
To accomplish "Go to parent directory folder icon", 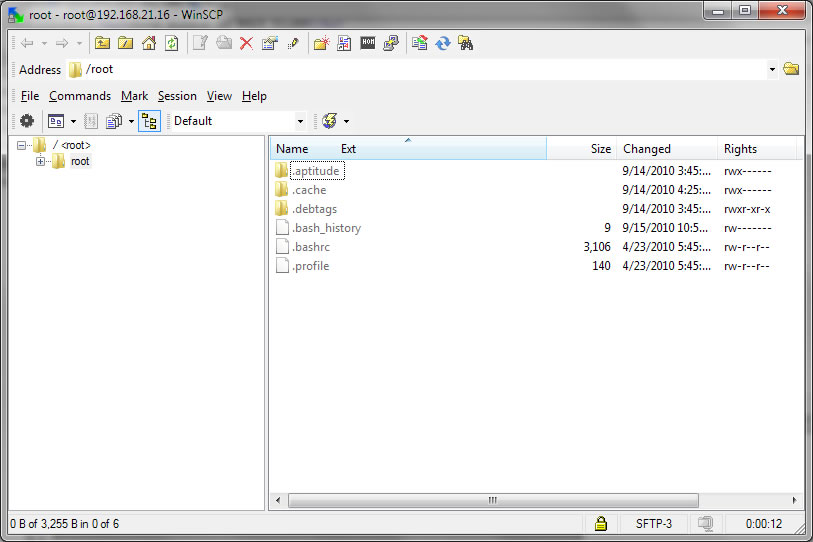I will tap(103, 43).
